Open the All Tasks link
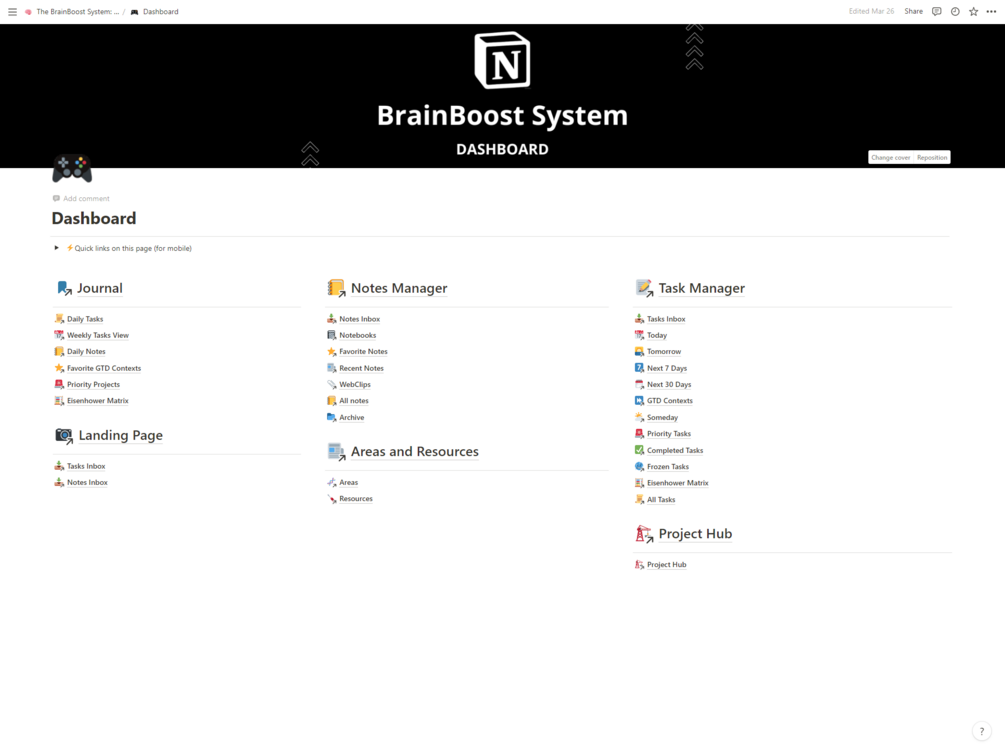 661,499
